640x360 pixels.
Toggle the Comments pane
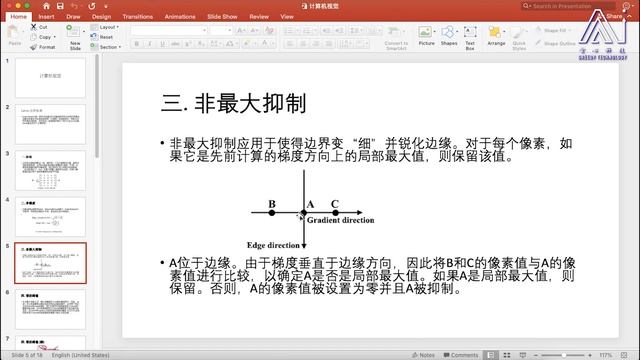click(461, 355)
